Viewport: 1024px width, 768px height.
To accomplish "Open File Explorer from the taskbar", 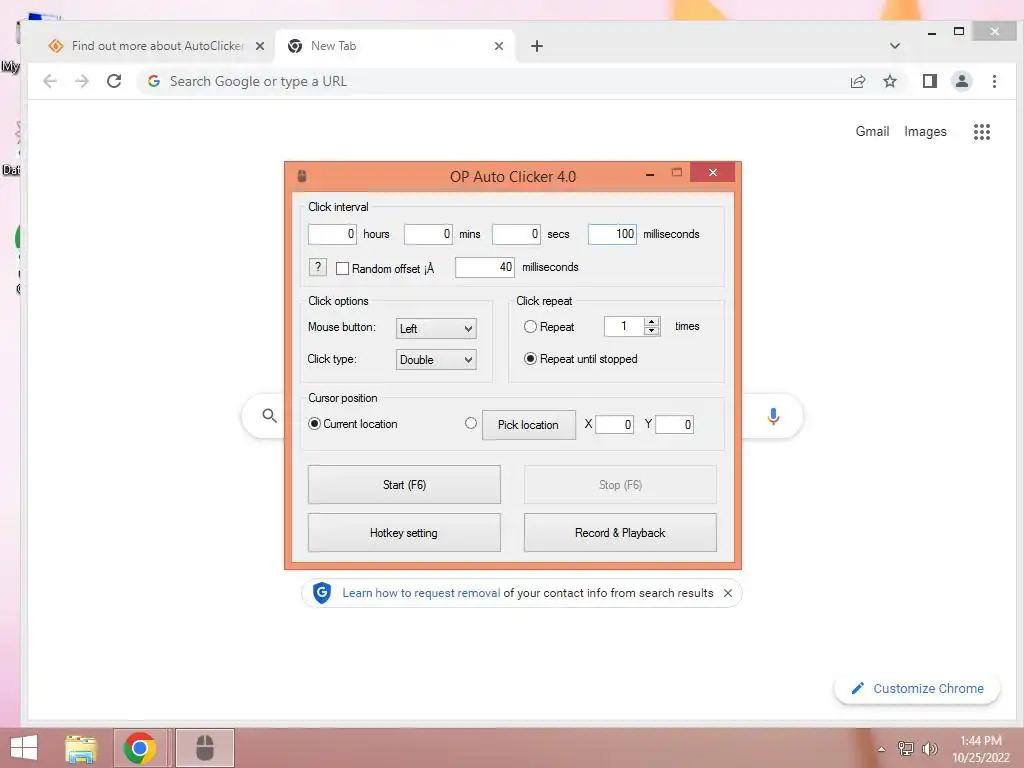I will click(x=81, y=748).
